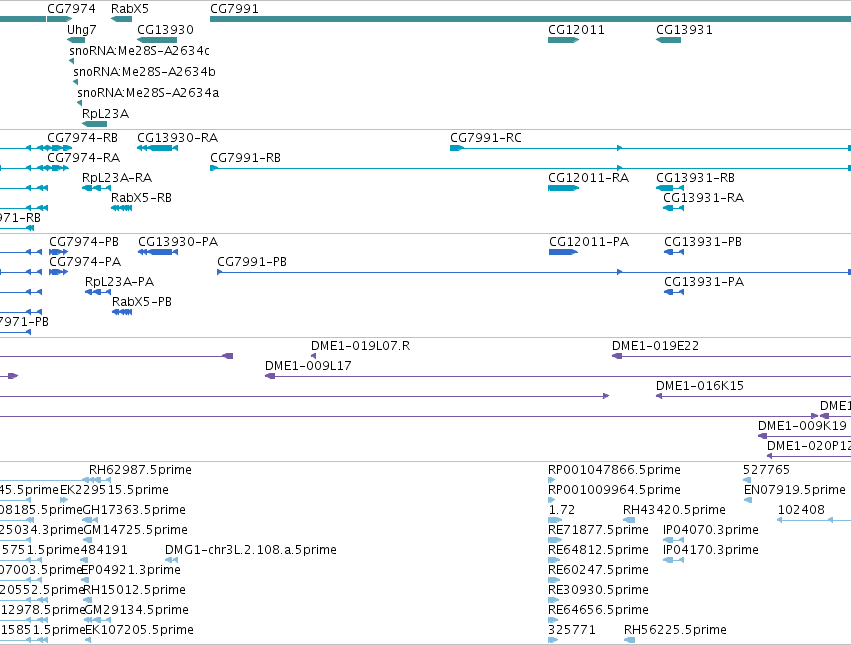851x645 pixels.
Task: Click the Uhg7 gene arrow
Action: 76,40
